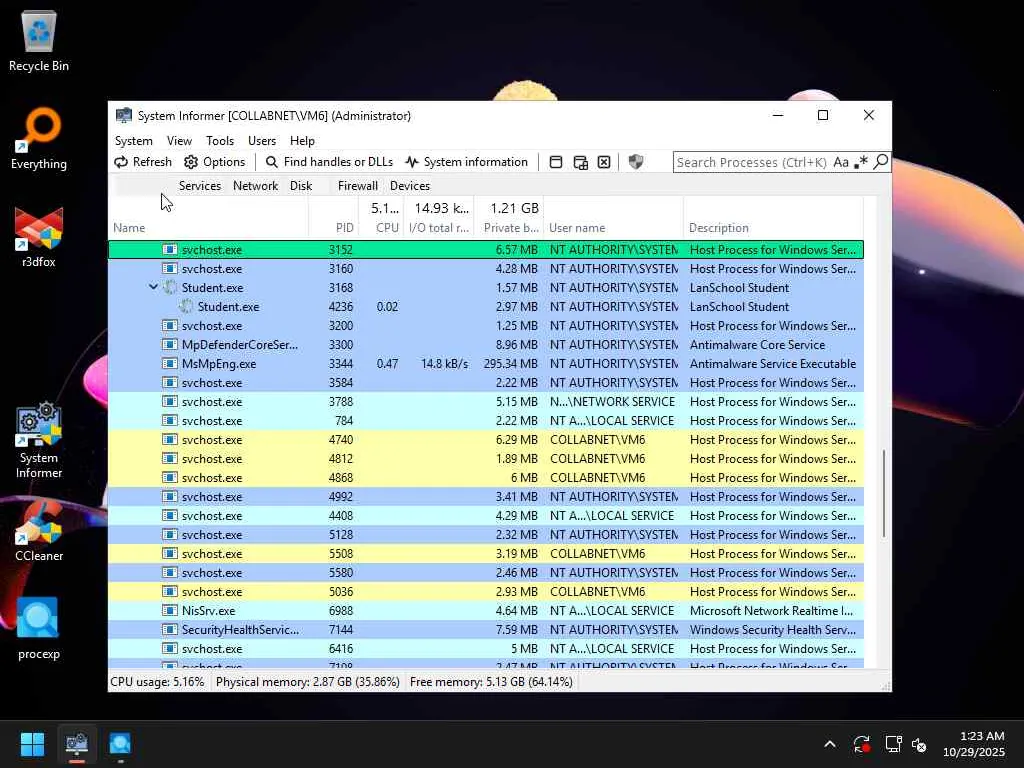The image size is (1024, 768).
Task: Switch to the Services tab
Action: pyautogui.click(x=200, y=185)
